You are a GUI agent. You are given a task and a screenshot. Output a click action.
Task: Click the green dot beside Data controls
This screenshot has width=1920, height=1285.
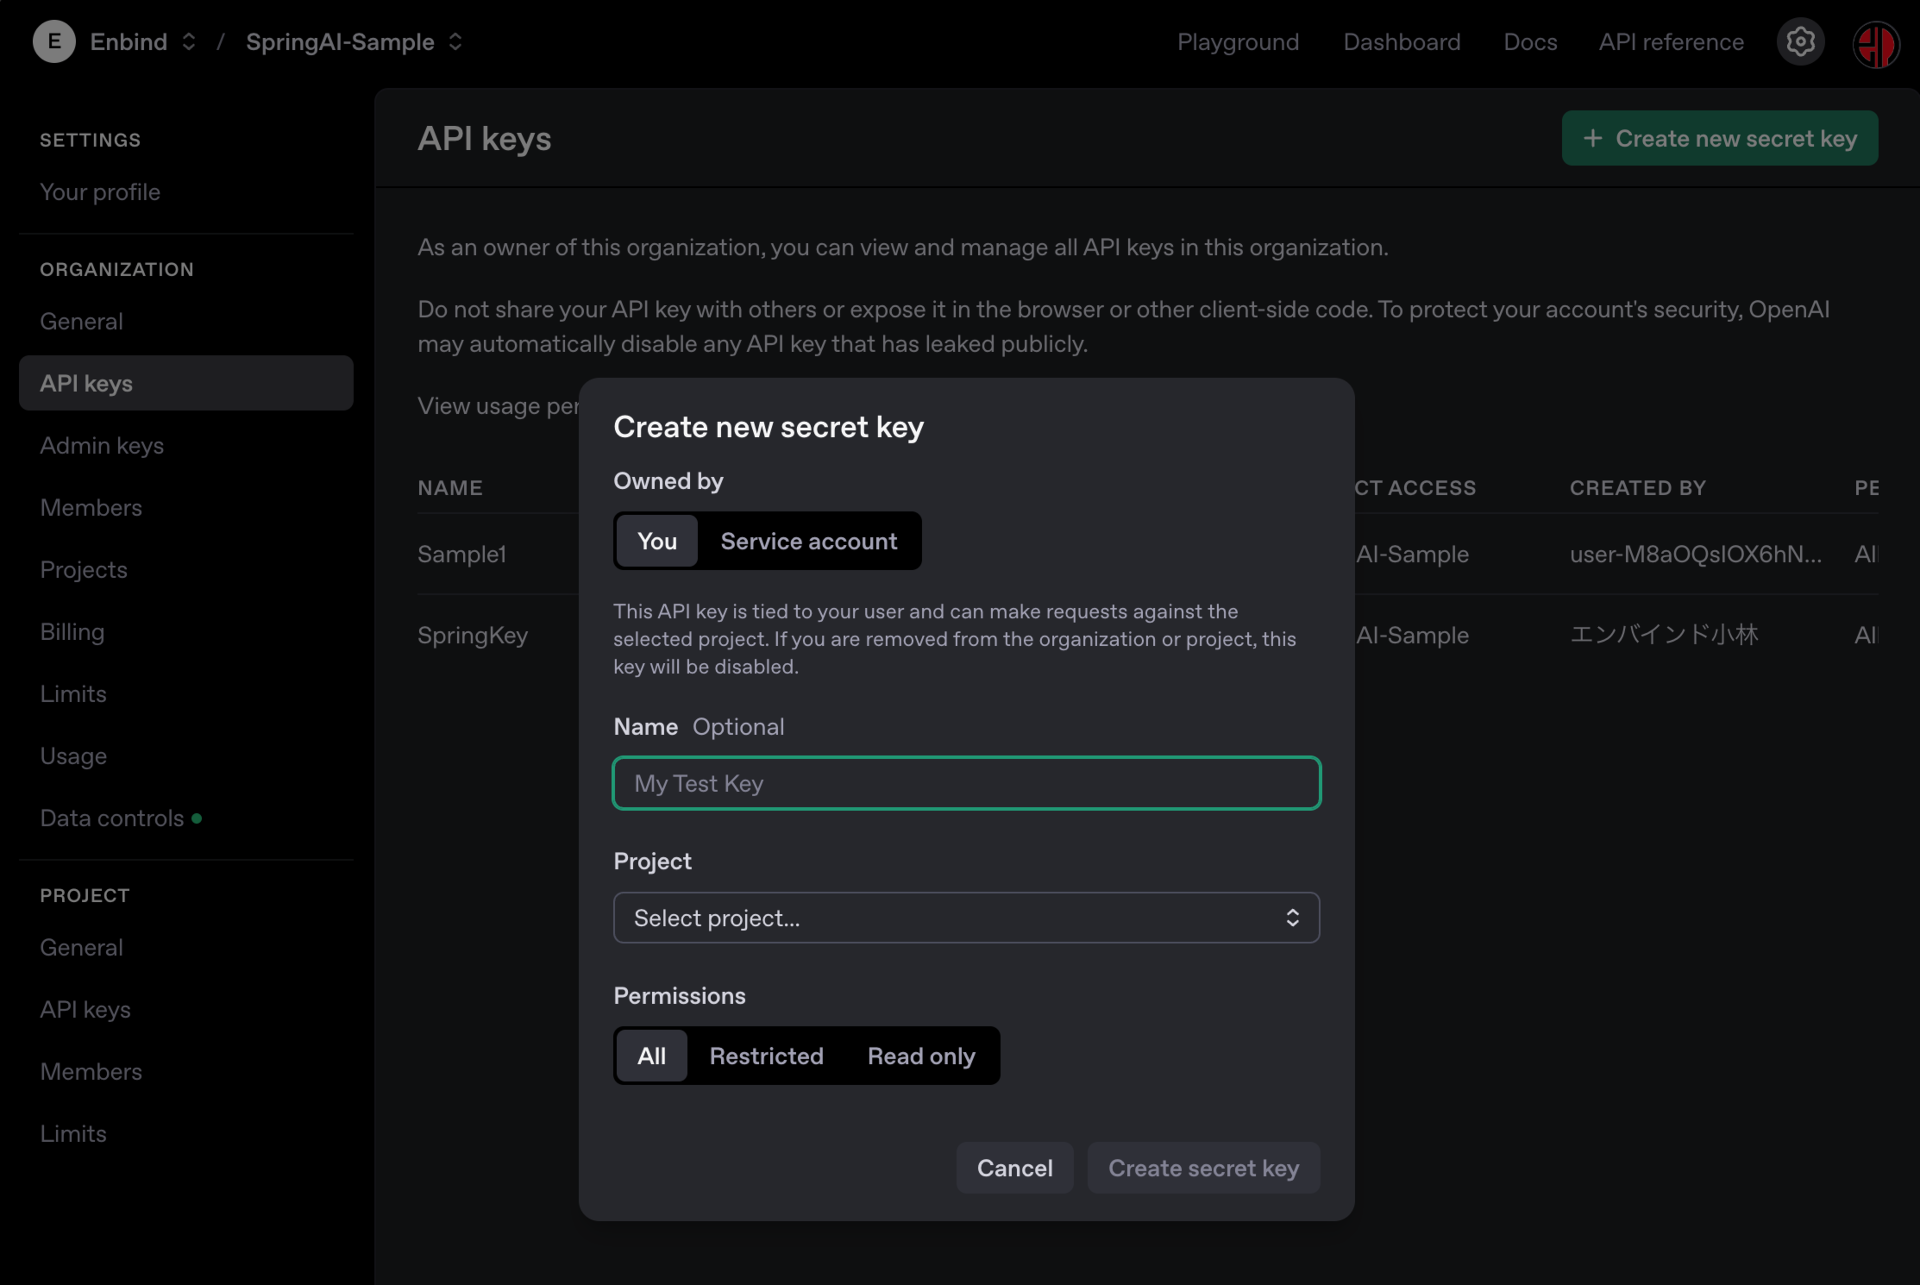pyautogui.click(x=197, y=818)
